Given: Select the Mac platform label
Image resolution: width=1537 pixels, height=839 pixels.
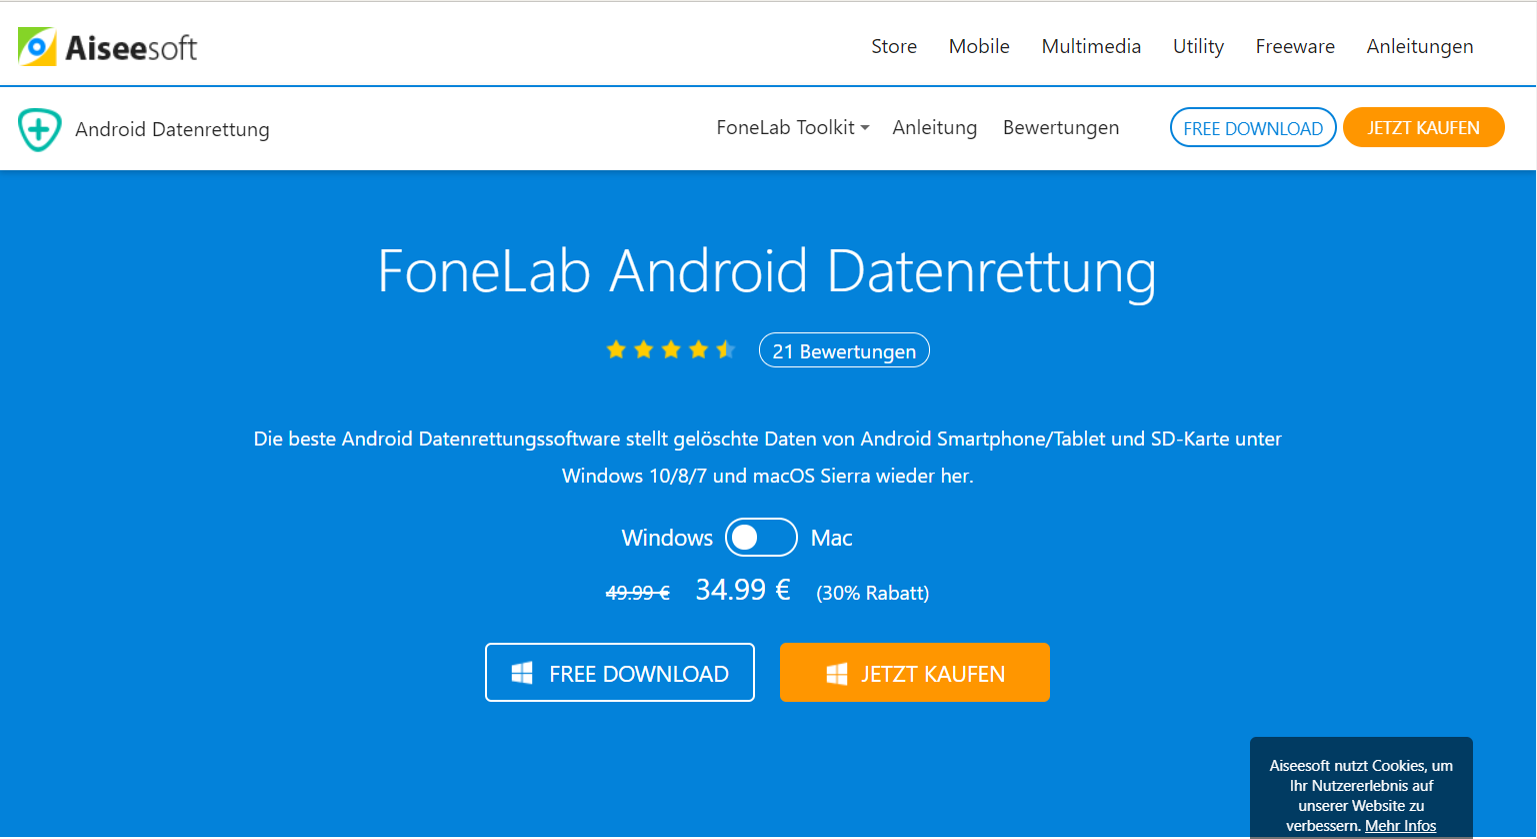Looking at the screenshot, I should click(832, 538).
